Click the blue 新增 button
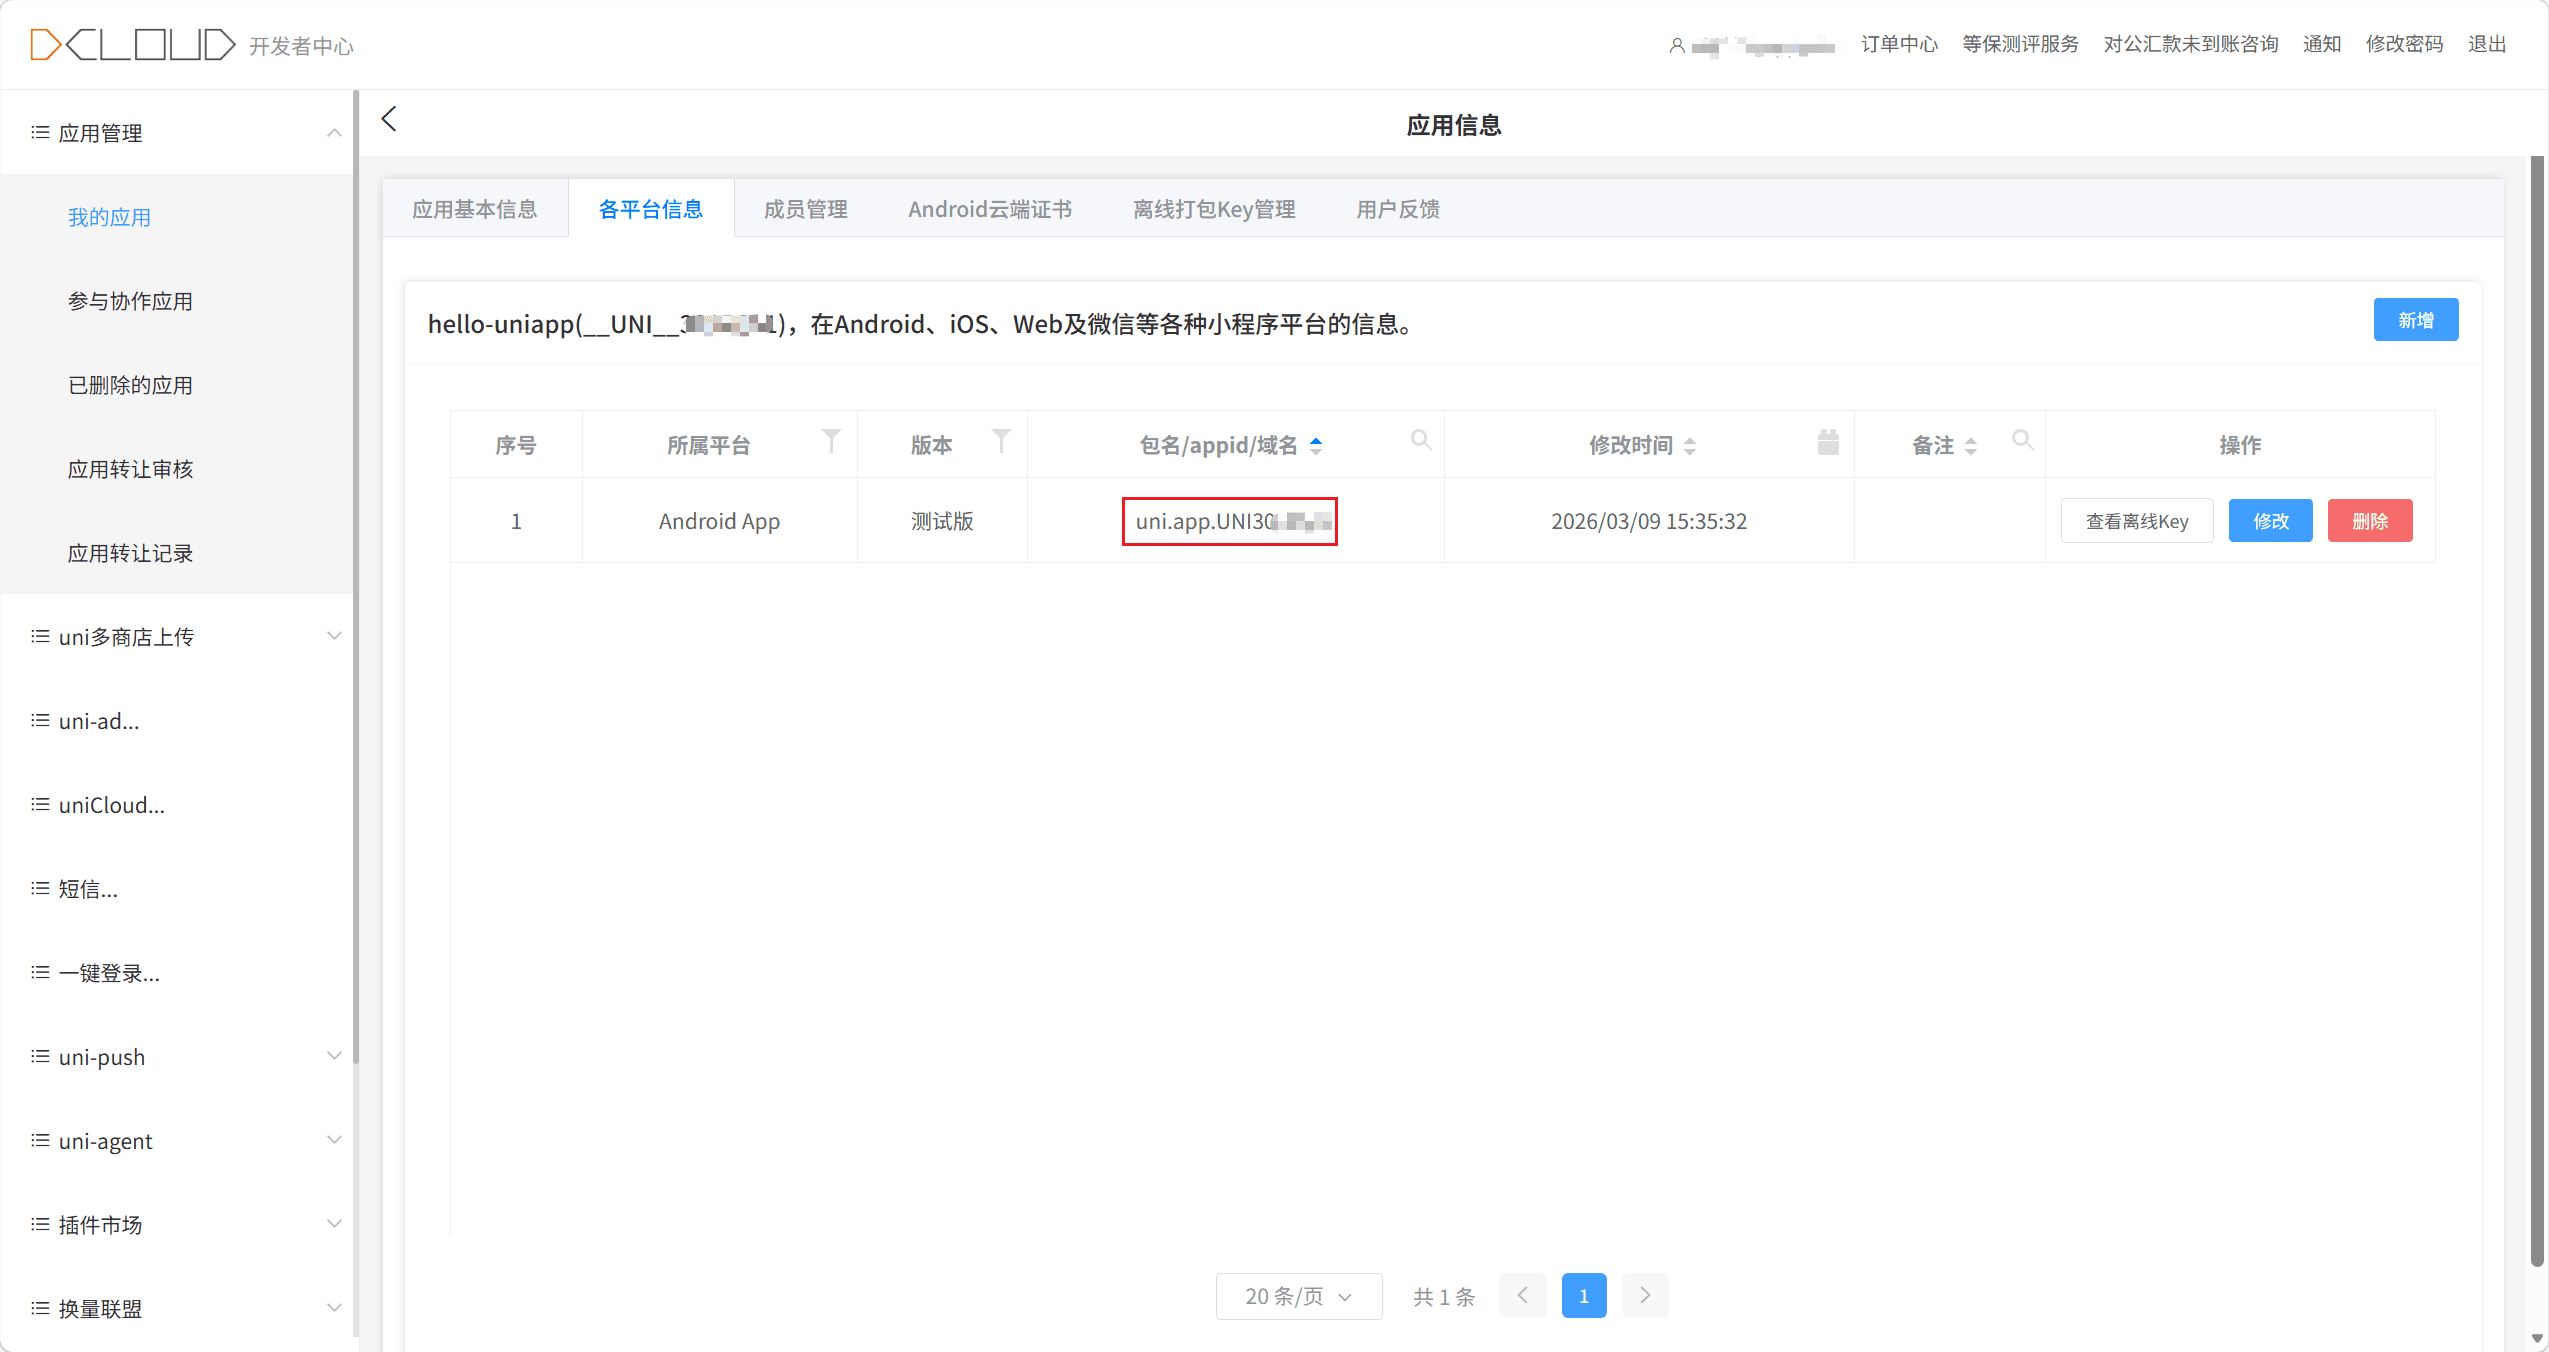 point(2415,320)
